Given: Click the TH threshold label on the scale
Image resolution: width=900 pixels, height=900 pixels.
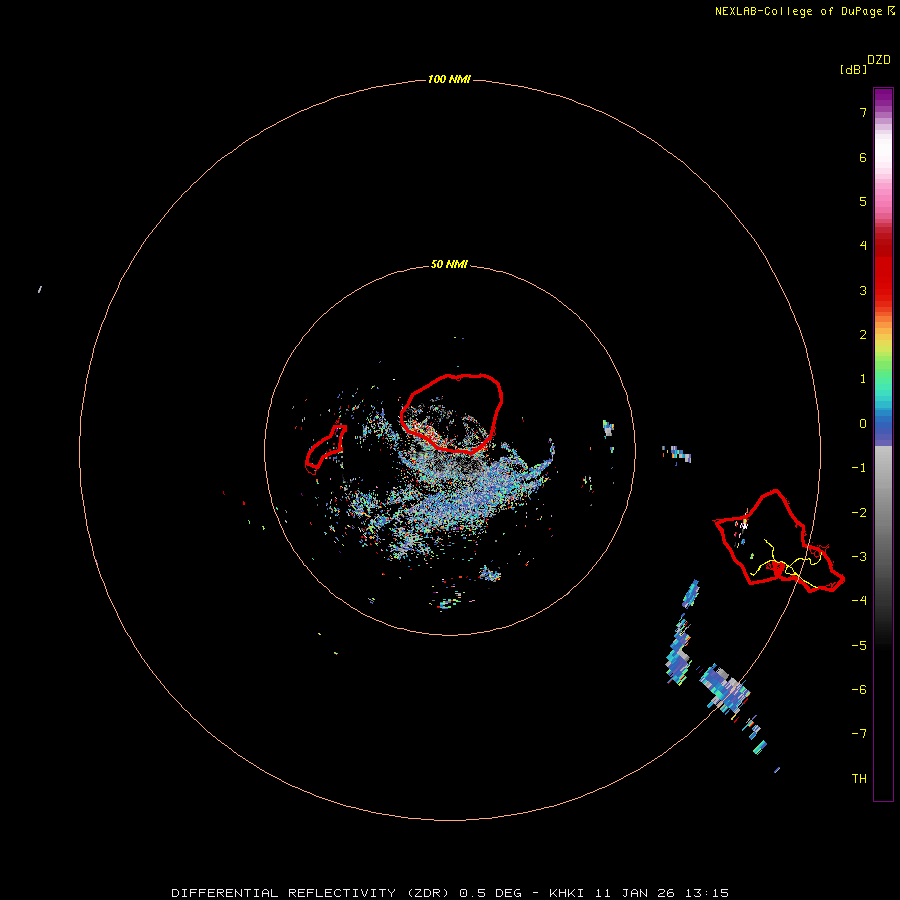Looking at the screenshot, I should point(859,779).
